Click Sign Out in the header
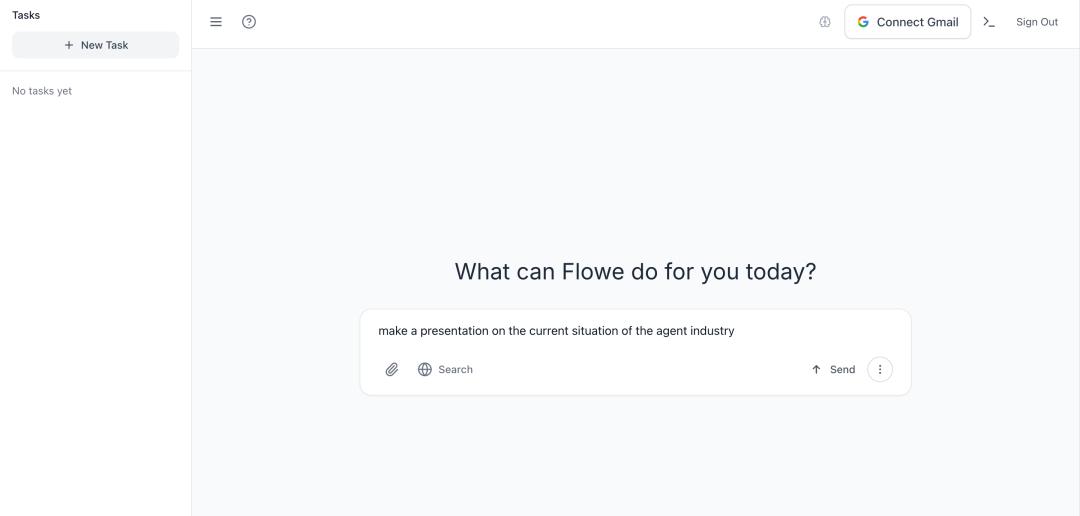 (x=1037, y=22)
